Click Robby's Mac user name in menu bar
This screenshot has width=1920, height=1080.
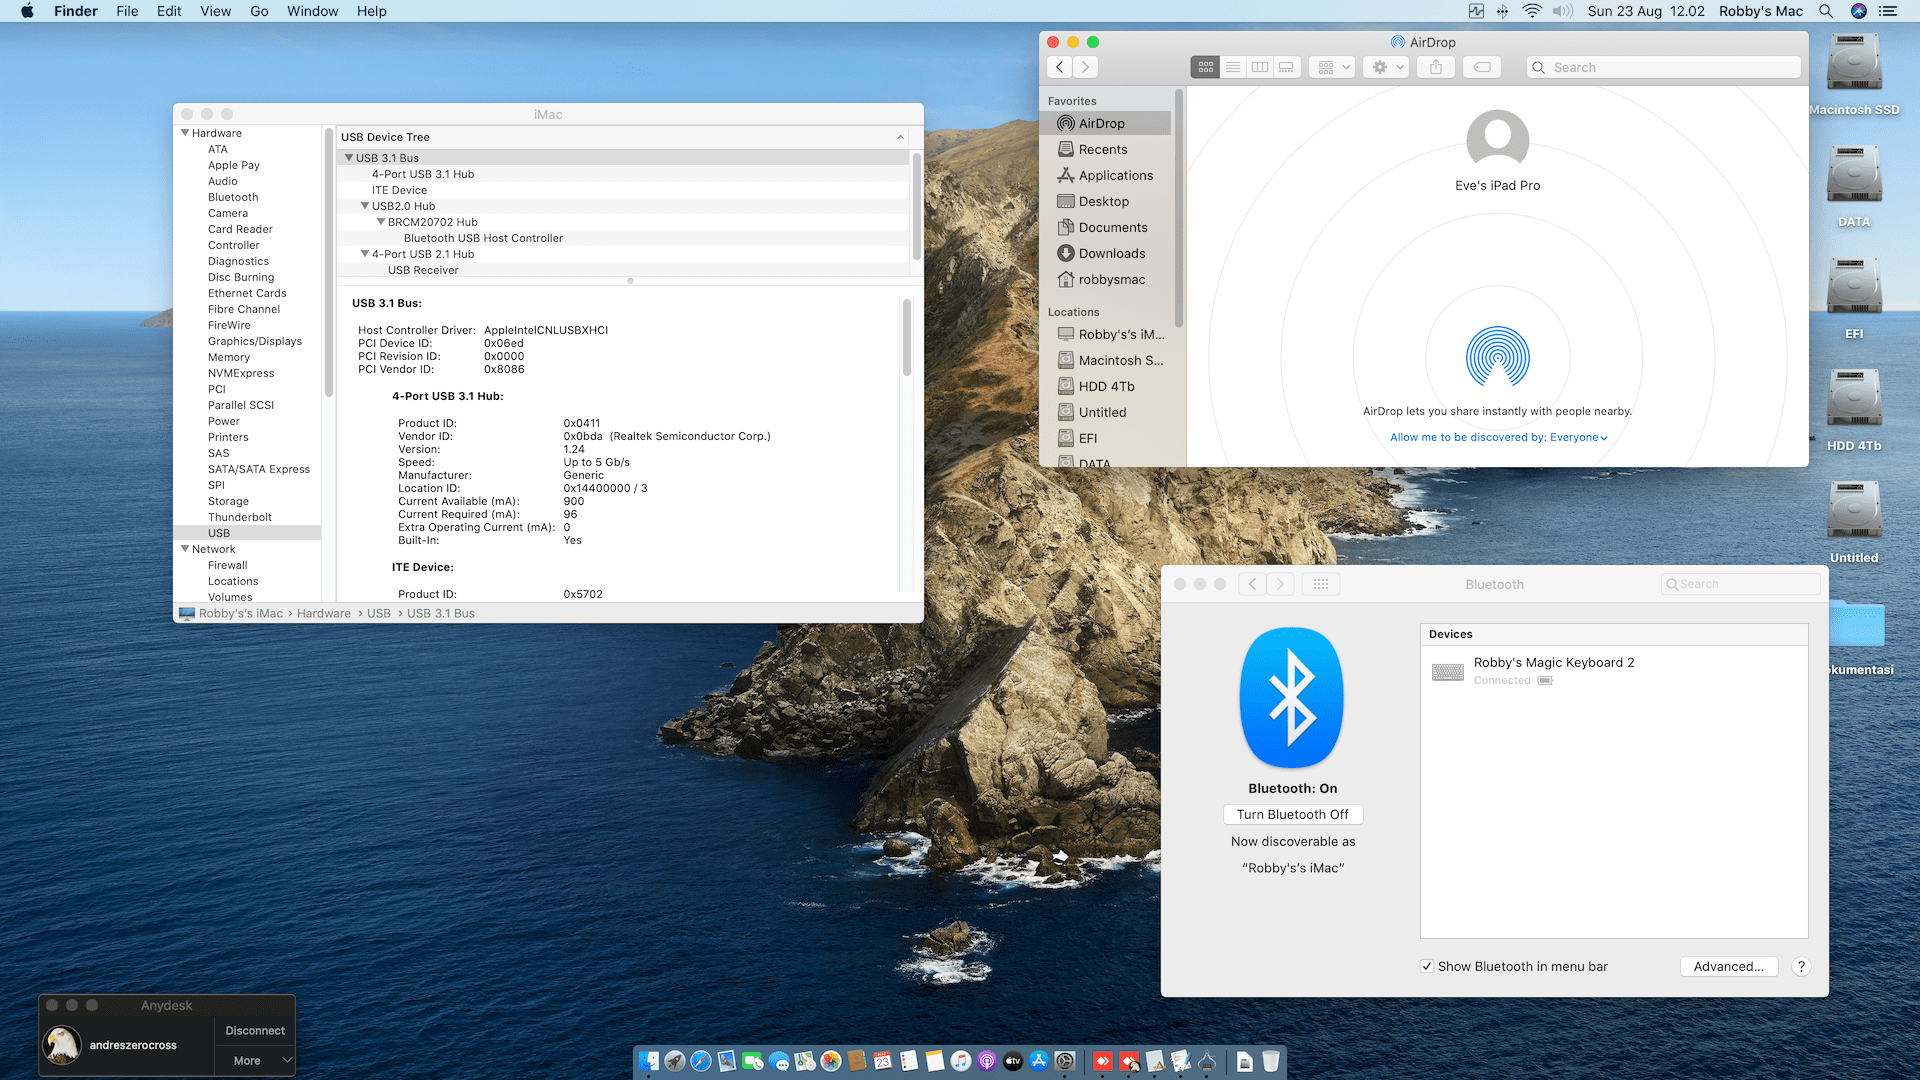click(x=1761, y=11)
